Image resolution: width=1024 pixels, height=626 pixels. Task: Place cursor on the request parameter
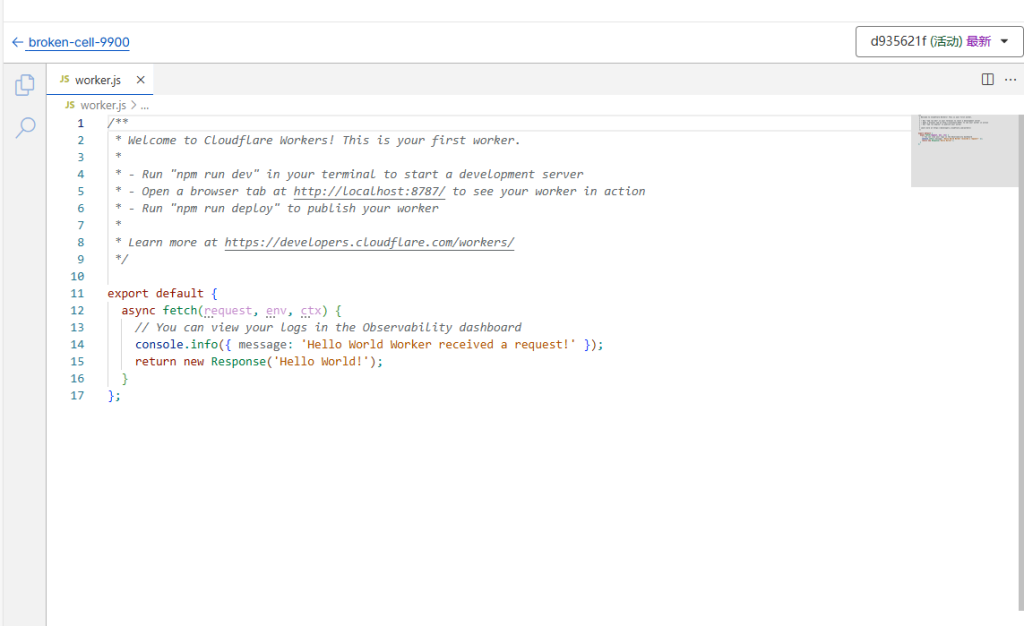pos(229,311)
